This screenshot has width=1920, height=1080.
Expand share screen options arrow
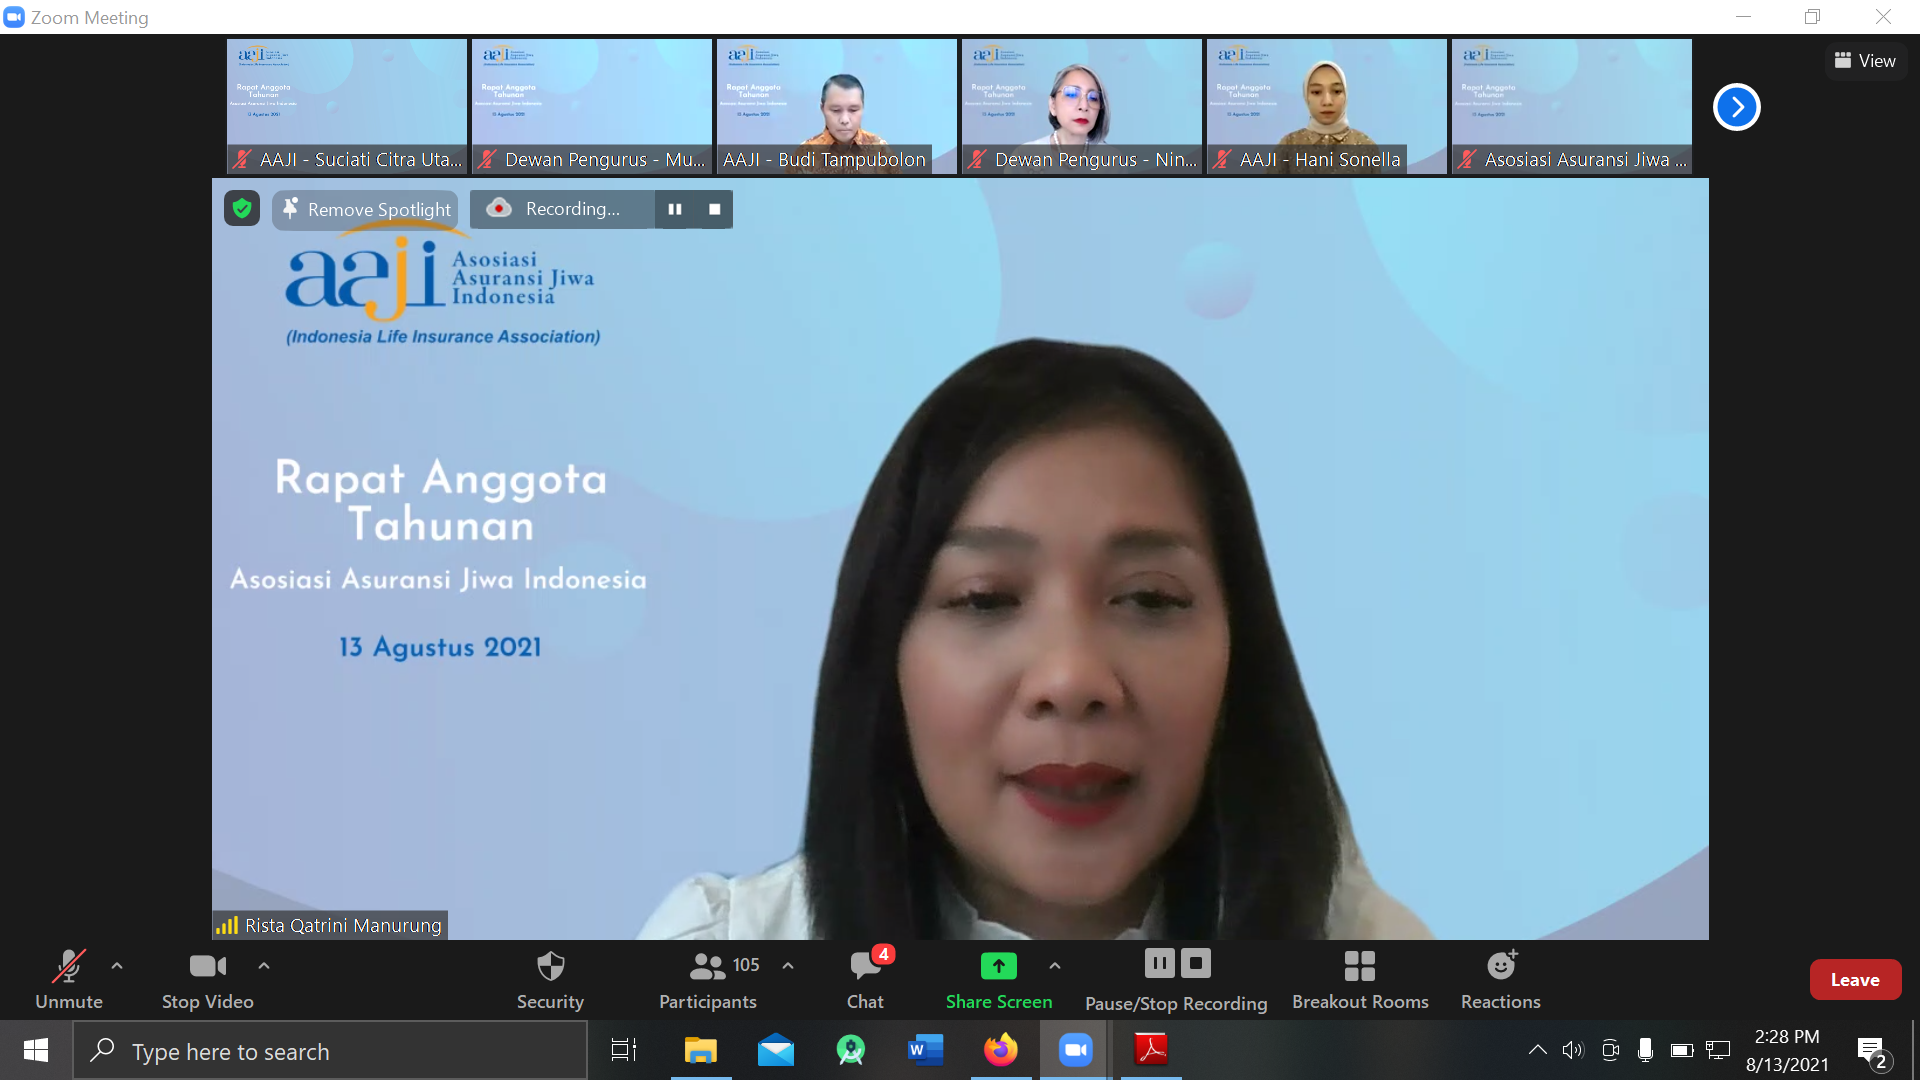tap(1055, 966)
